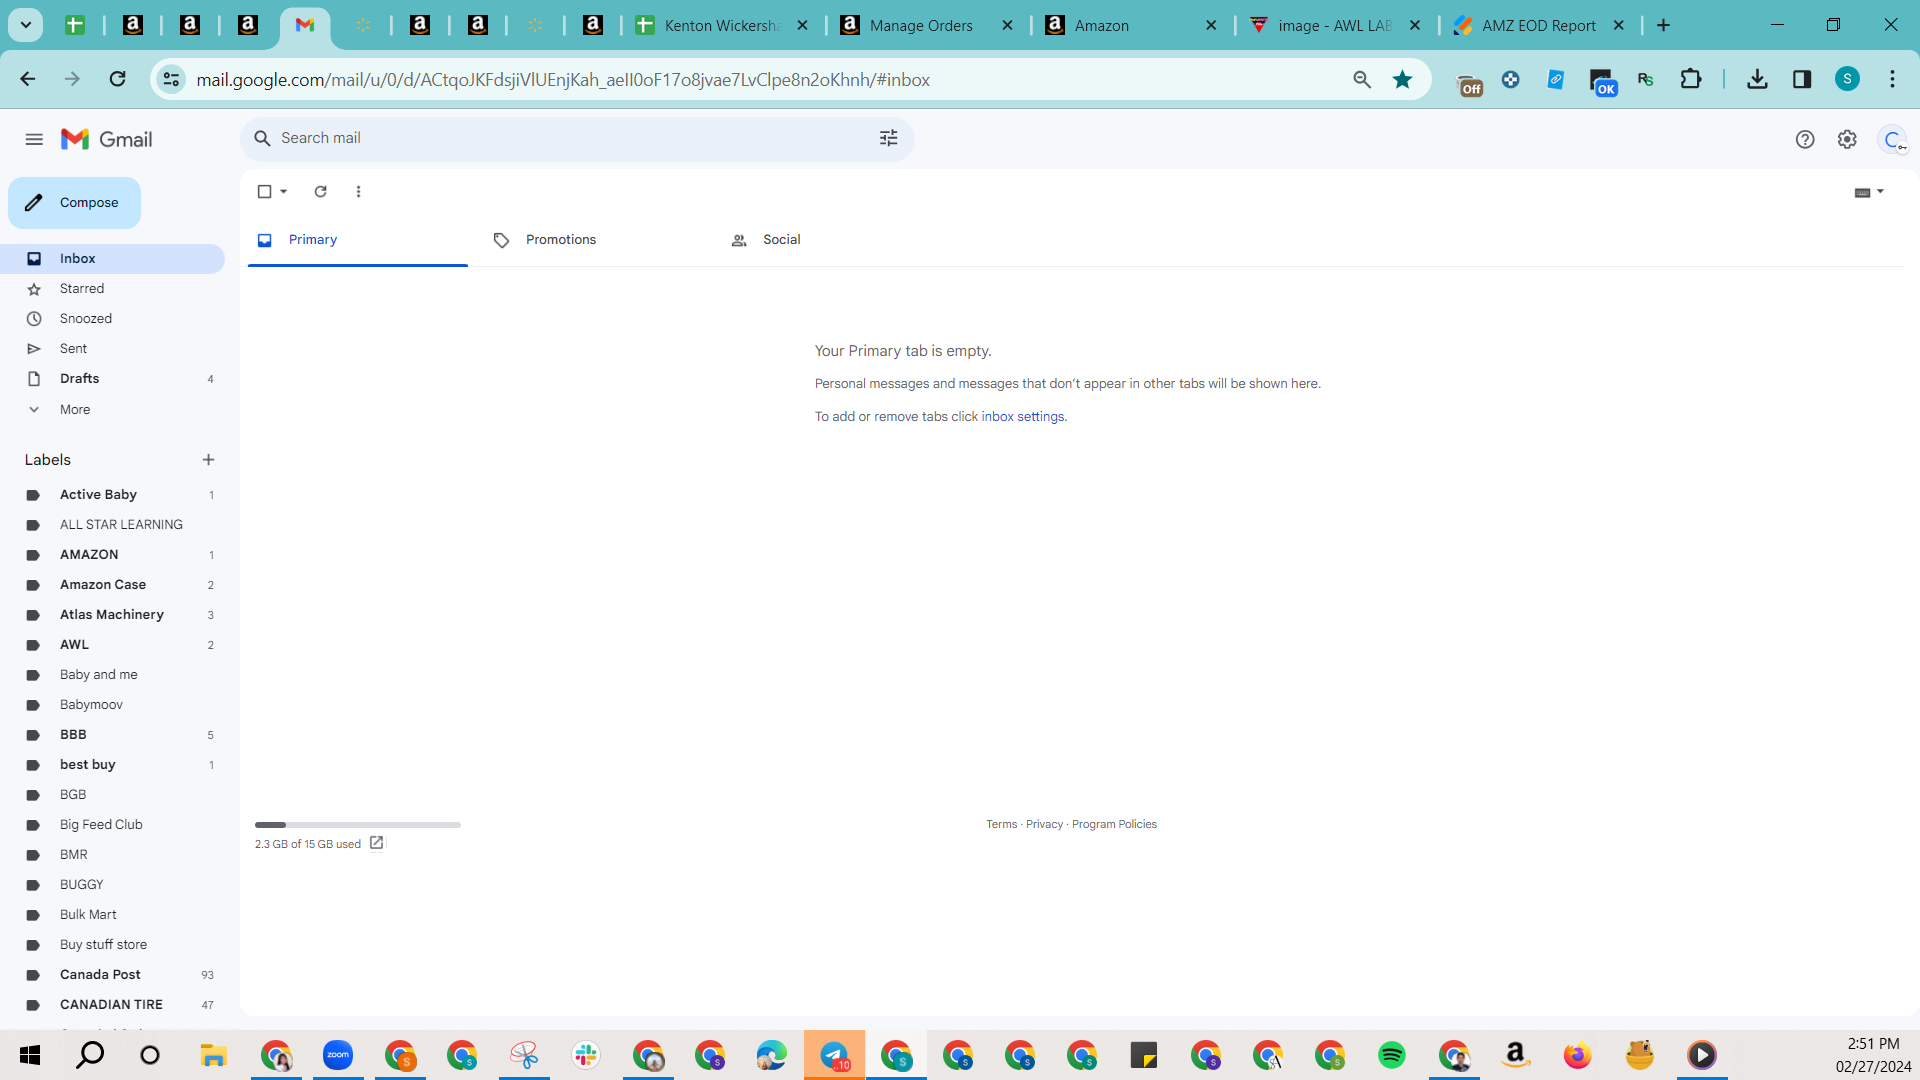Open the CANADIAN TIRE label
The image size is (1920, 1080).
coord(112,1005)
